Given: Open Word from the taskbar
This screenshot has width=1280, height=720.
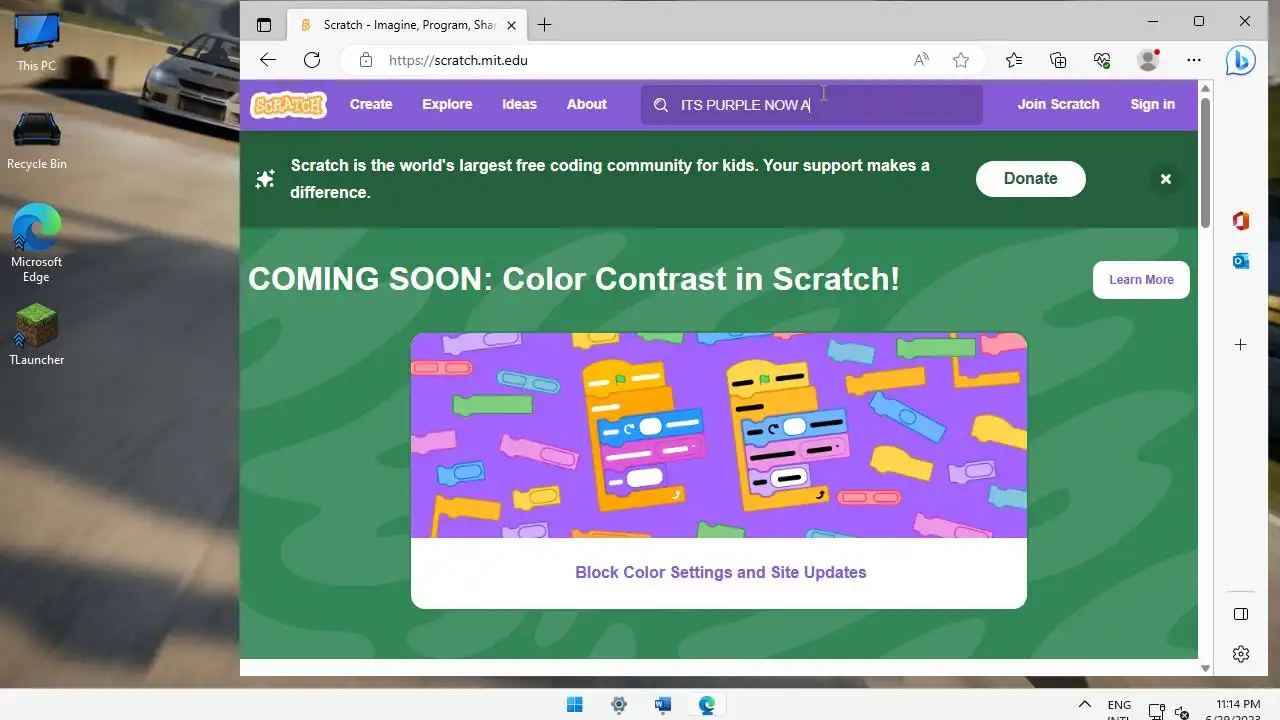Looking at the screenshot, I should coord(662,705).
